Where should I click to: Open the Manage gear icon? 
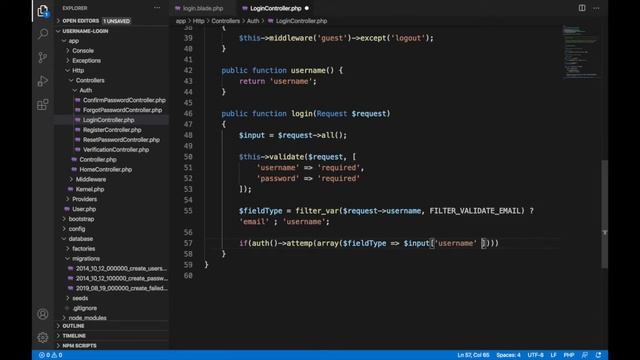(x=43, y=337)
